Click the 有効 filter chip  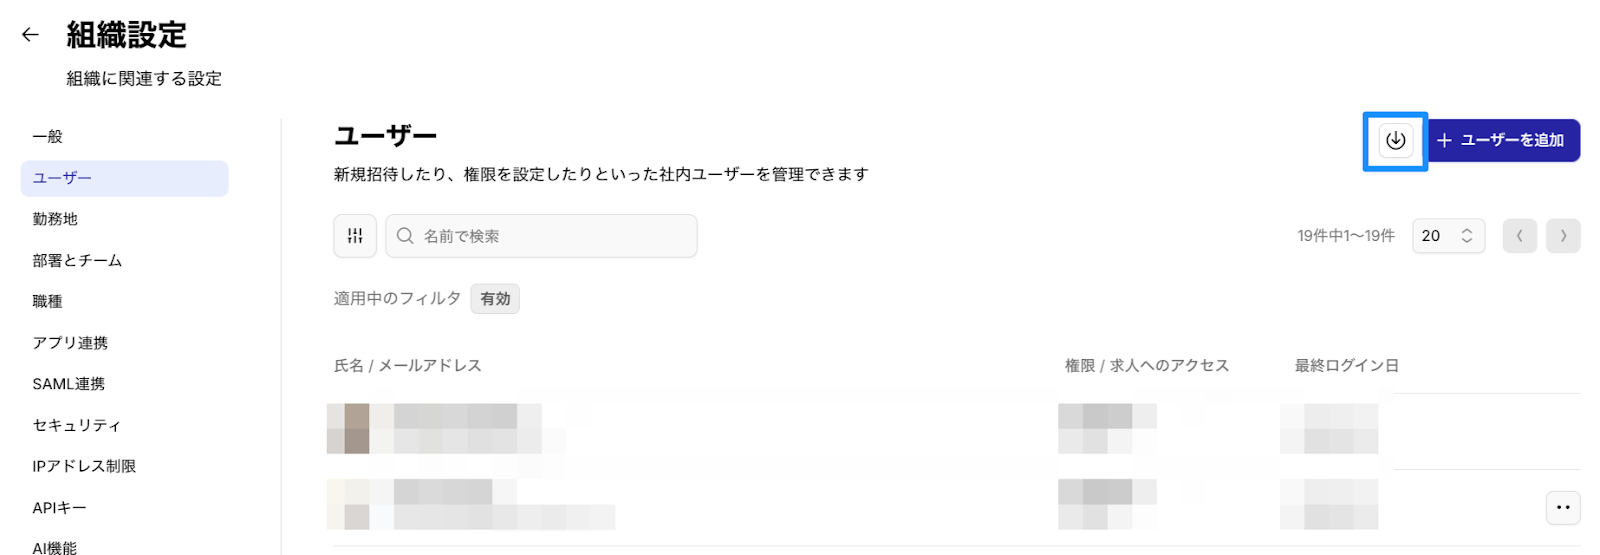pos(495,299)
